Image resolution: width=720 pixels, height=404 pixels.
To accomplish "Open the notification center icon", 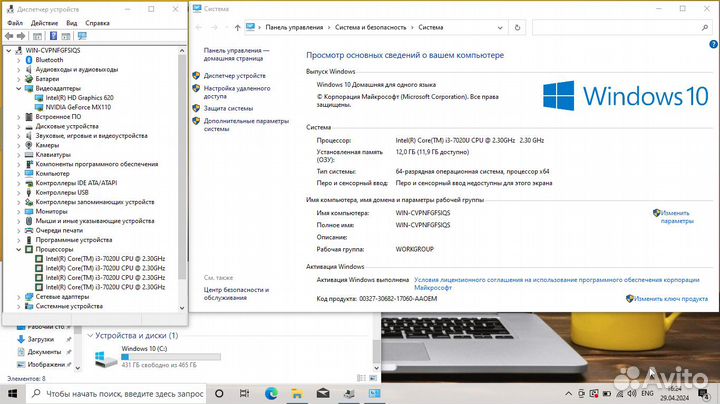I will pos(703,393).
